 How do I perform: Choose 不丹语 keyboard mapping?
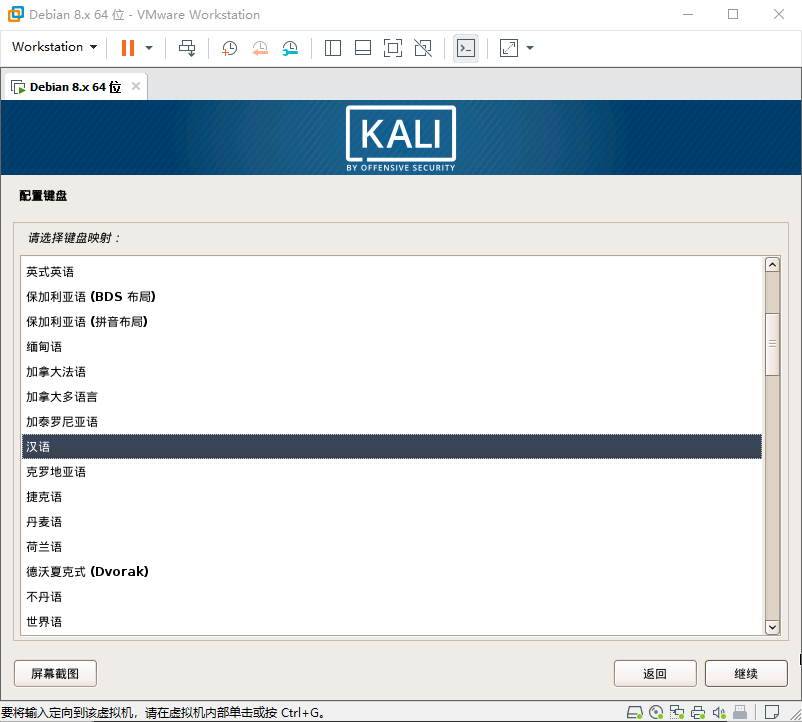[392, 597]
